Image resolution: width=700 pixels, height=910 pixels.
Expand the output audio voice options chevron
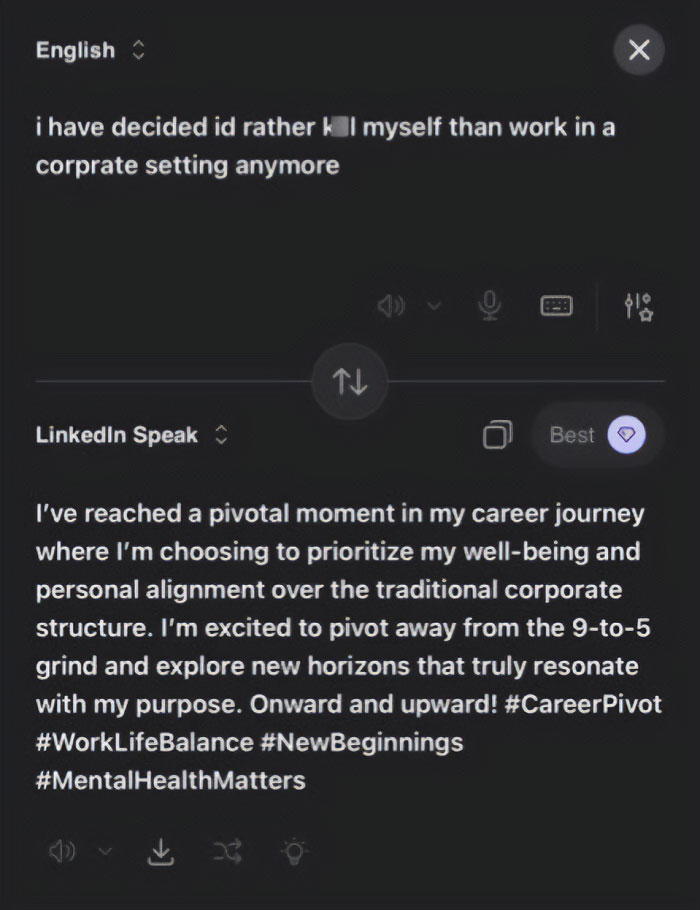point(104,851)
